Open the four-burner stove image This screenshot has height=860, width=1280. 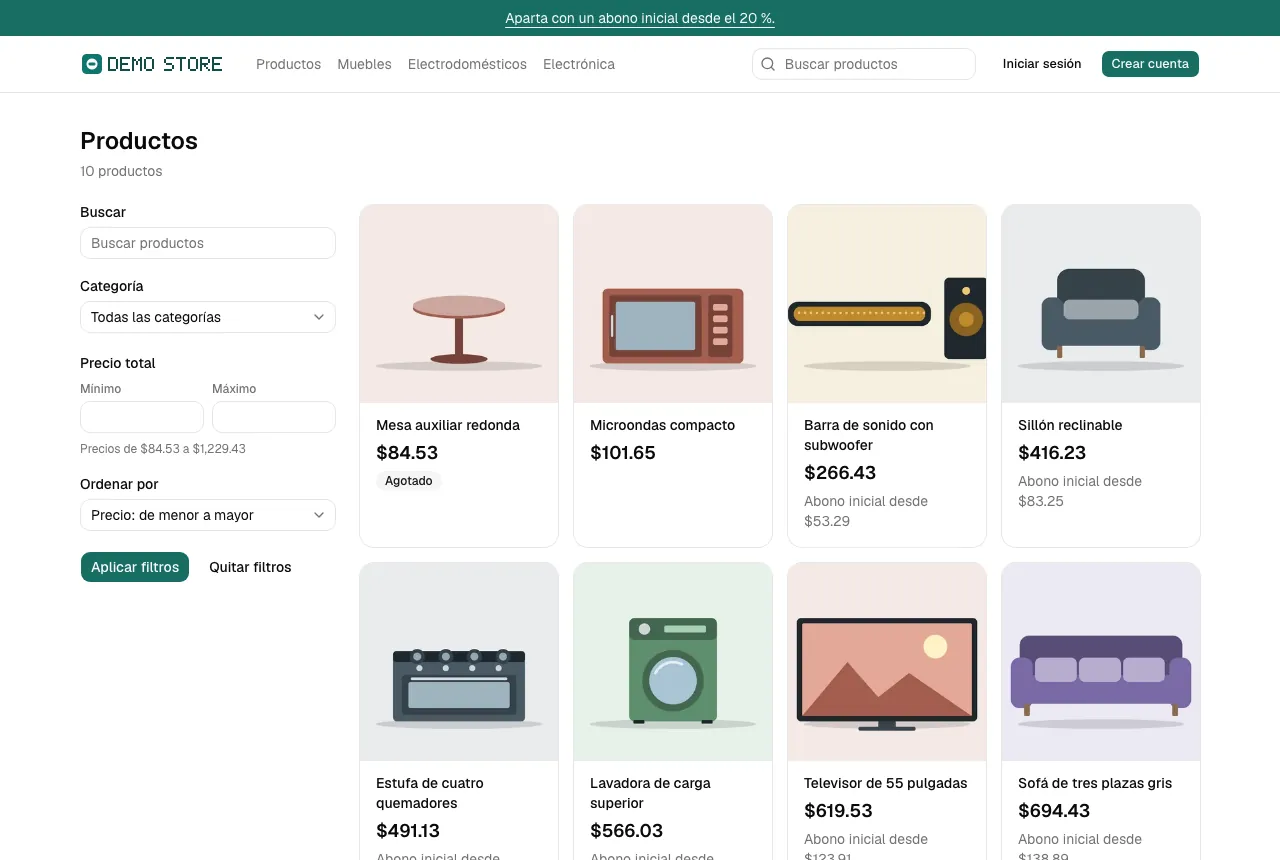459,662
